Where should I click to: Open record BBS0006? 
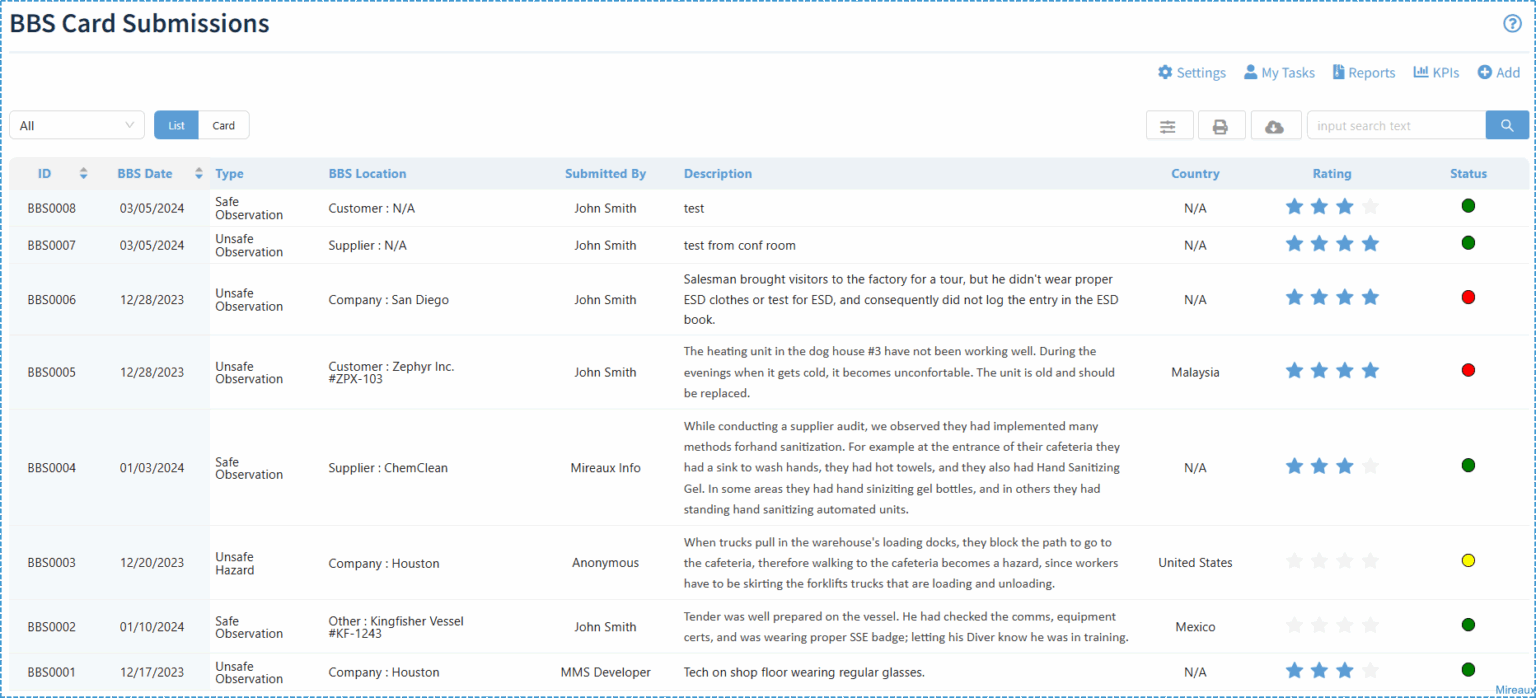click(x=52, y=300)
